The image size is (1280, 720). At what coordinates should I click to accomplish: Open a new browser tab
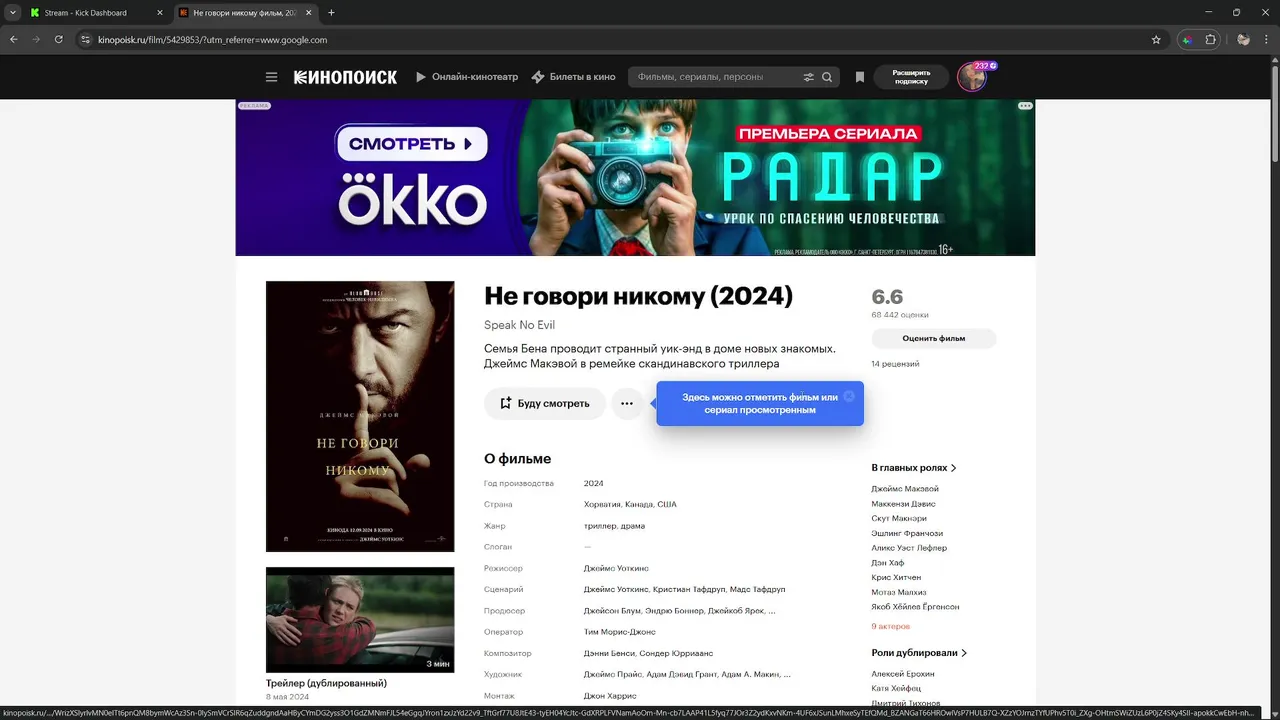[x=331, y=13]
